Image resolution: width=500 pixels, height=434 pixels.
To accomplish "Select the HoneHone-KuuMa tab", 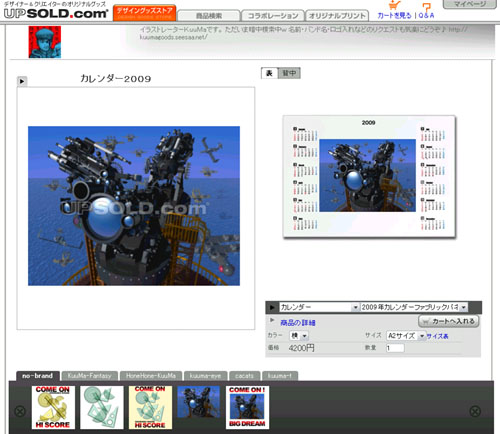I will coord(151,376).
